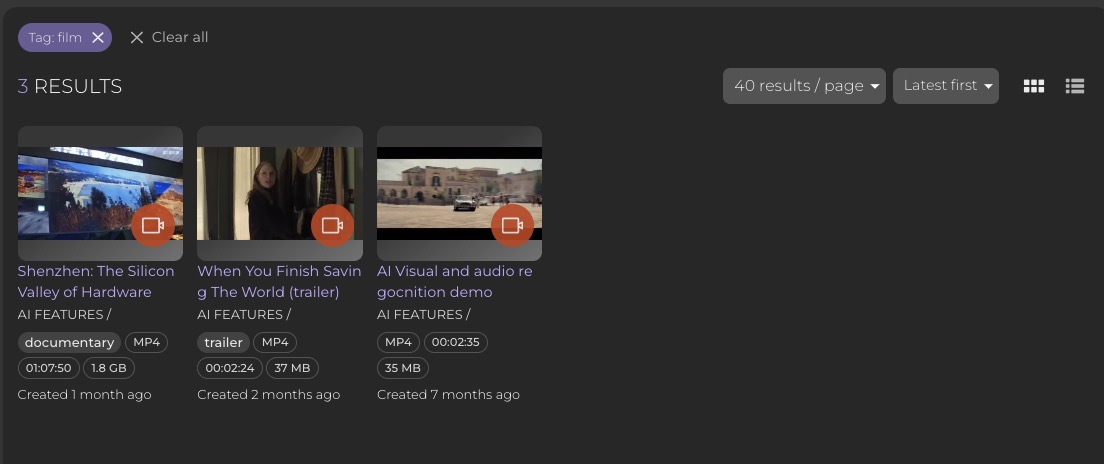Click AI FEATURES folder under trailer video
1104x464 pixels.
coord(240,314)
